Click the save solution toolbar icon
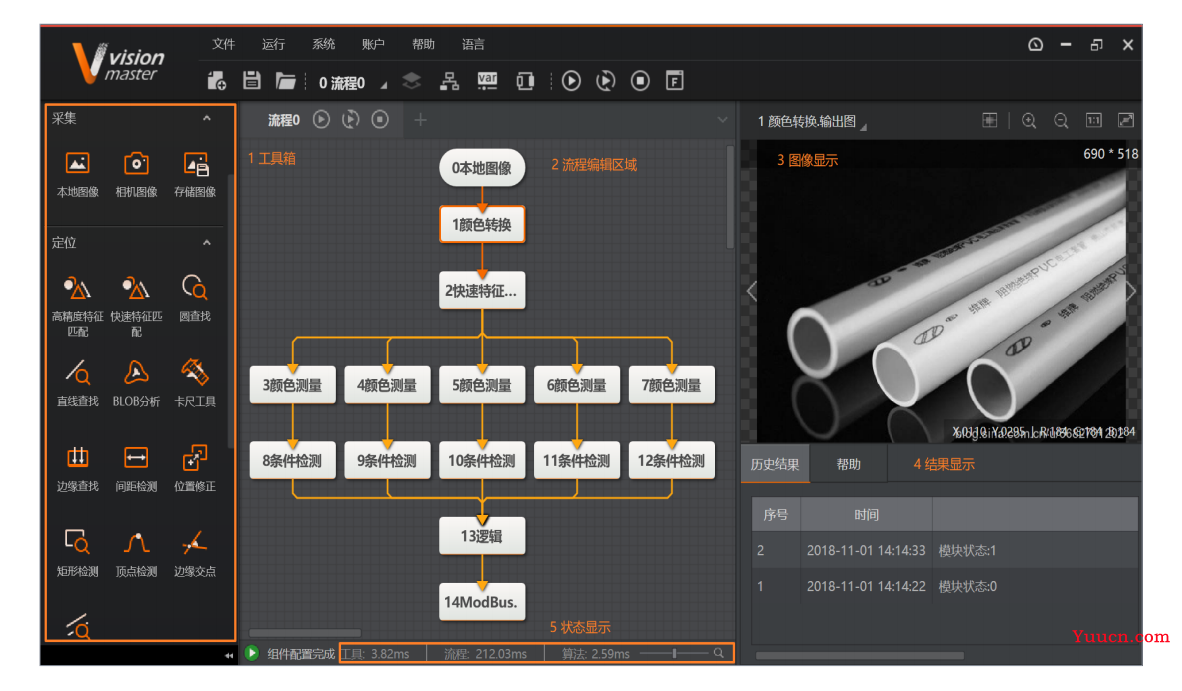 (252, 81)
